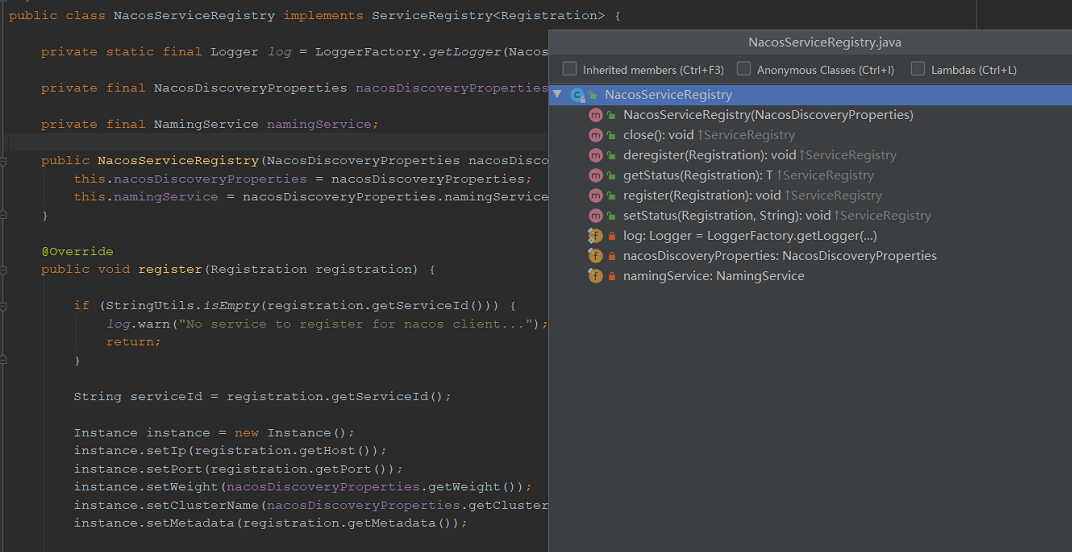Viewport: 1072px width, 552px height.
Task: Click LoggerFactory in the log field declaration
Action: click(x=367, y=52)
